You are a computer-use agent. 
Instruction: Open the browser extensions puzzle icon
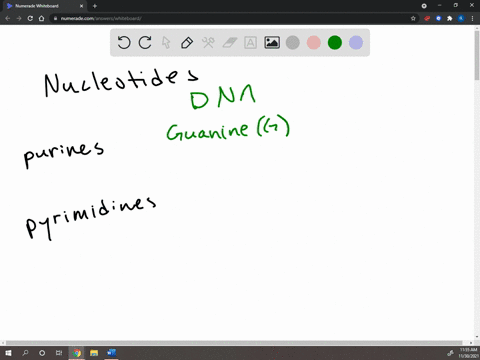[450, 18]
